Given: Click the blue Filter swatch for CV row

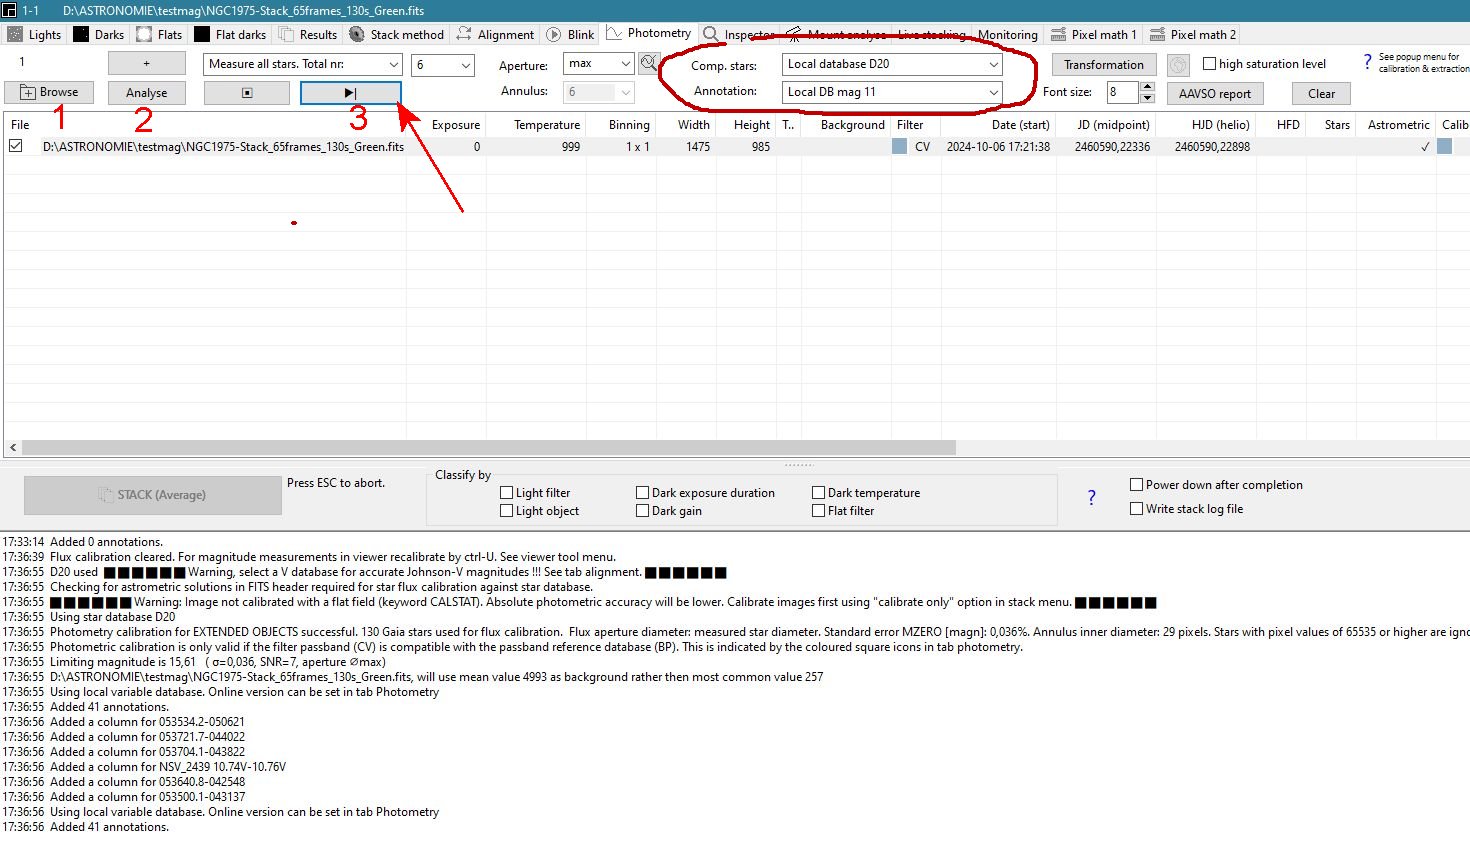Looking at the screenshot, I should [x=899, y=147].
